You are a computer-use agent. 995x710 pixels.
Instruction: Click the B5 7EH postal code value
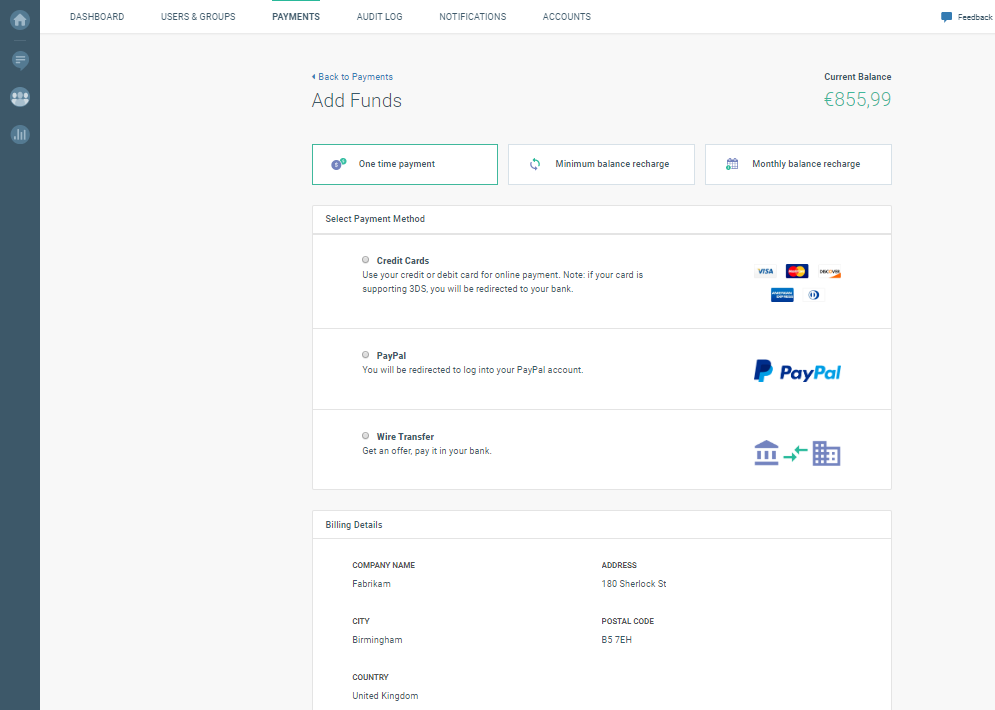click(x=617, y=640)
